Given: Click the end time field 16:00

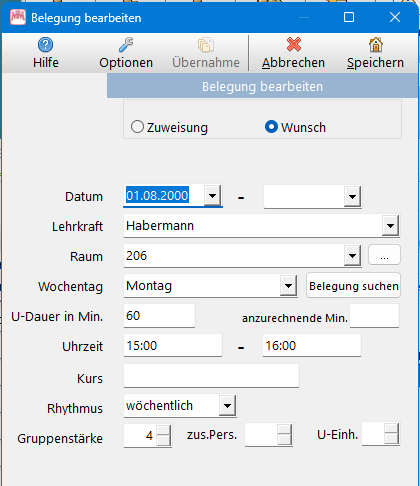Looking at the screenshot, I should [312, 345].
